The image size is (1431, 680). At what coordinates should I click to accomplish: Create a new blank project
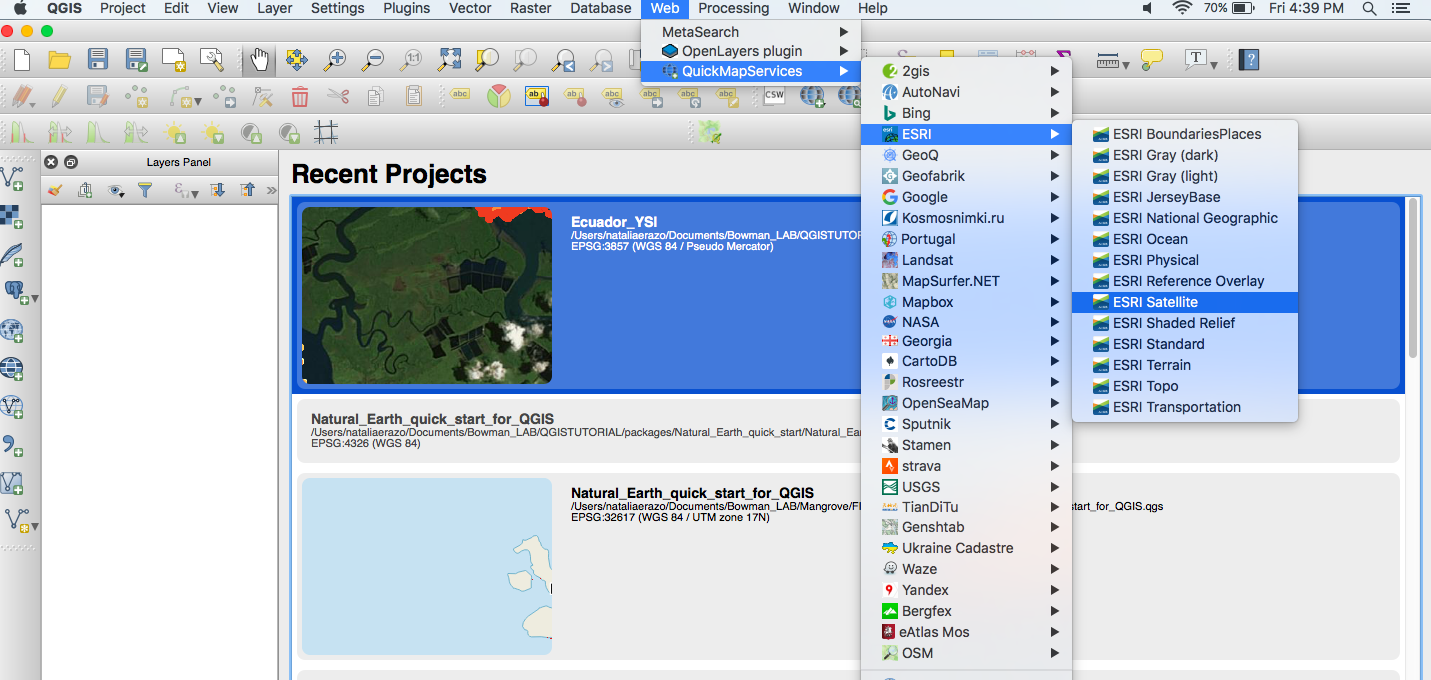pyautogui.click(x=21, y=60)
